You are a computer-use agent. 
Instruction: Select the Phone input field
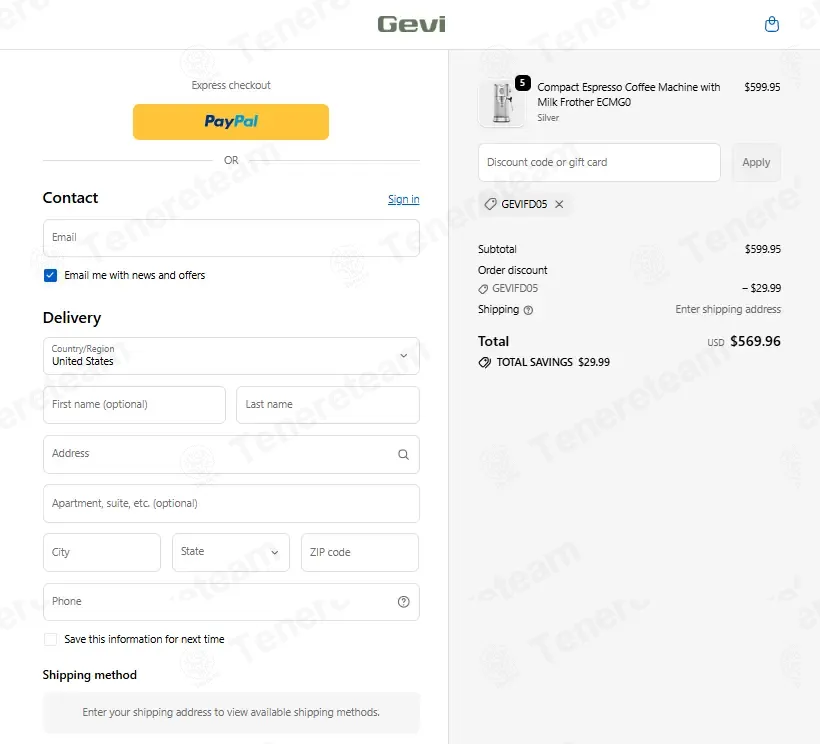(x=231, y=602)
